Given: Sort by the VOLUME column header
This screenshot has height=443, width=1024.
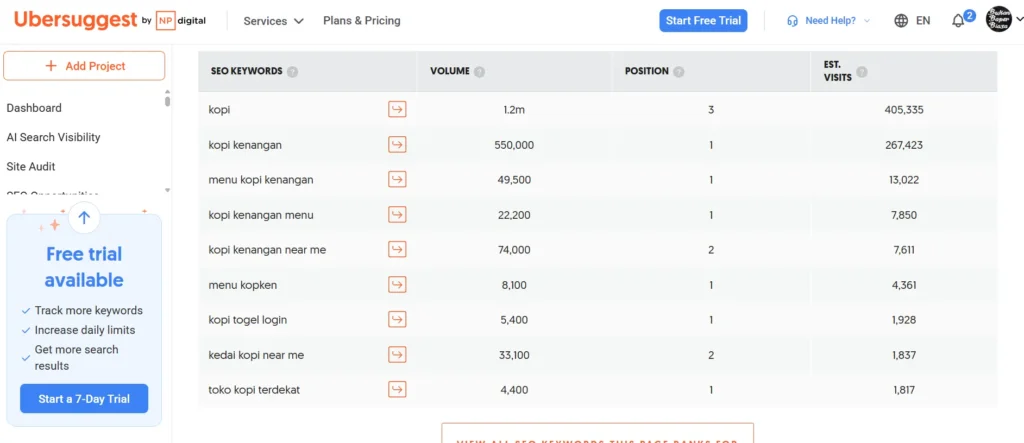Looking at the screenshot, I should click(450, 71).
